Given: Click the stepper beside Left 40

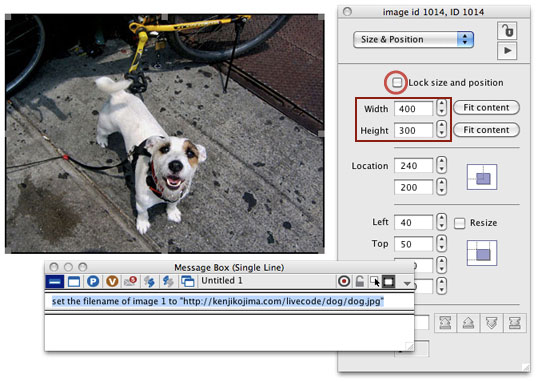Looking at the screenshot, I should pos(441,222).
